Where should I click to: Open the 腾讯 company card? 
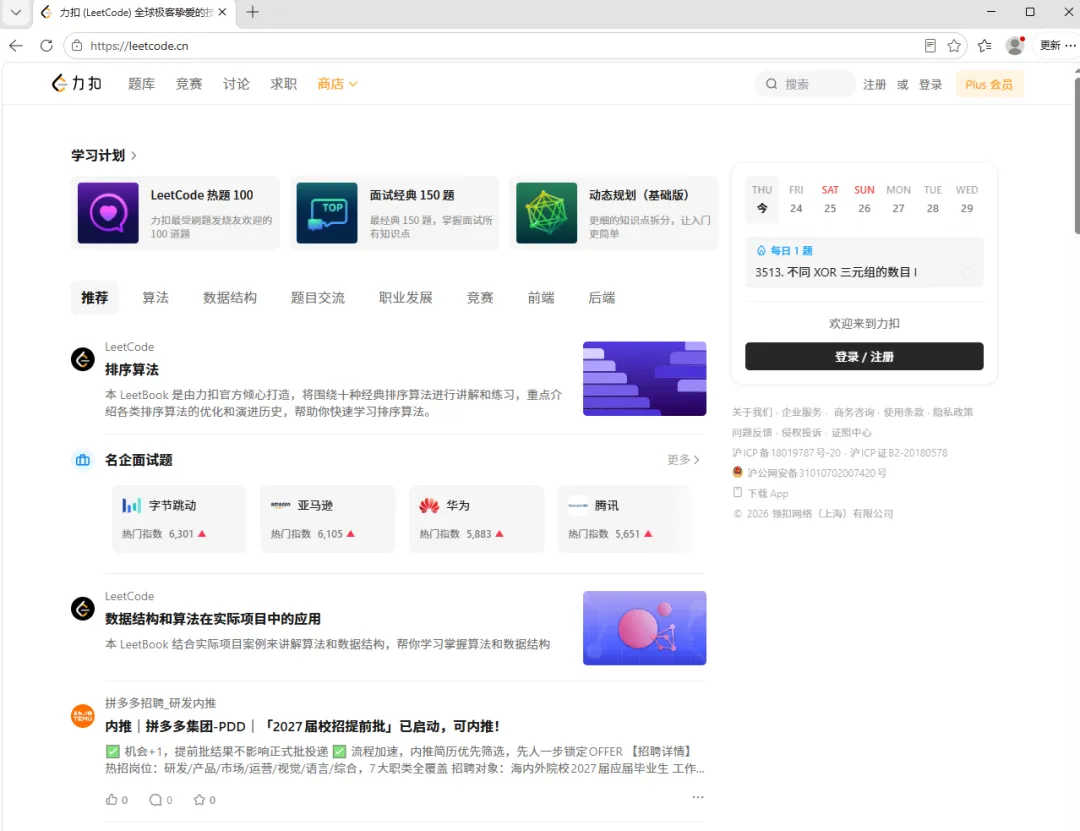pyautogui.click(x=625, y=519)
